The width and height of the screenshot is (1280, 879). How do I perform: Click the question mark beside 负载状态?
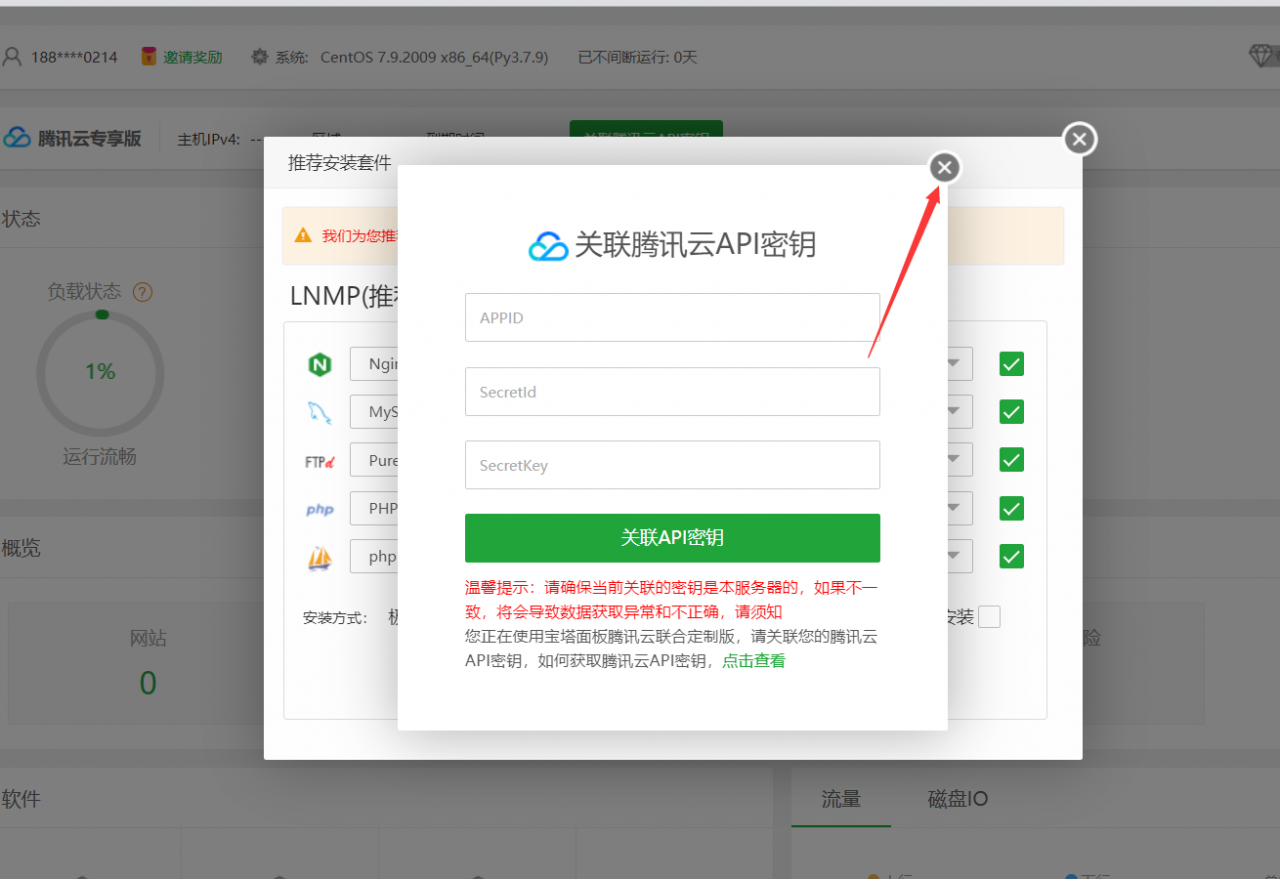[143, 292]
